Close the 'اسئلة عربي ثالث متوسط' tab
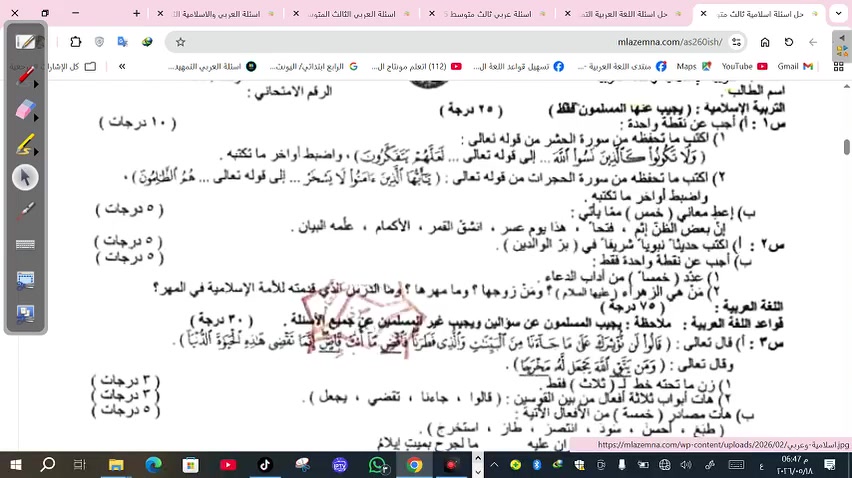The image size is (852, 478). click(432, 14)
